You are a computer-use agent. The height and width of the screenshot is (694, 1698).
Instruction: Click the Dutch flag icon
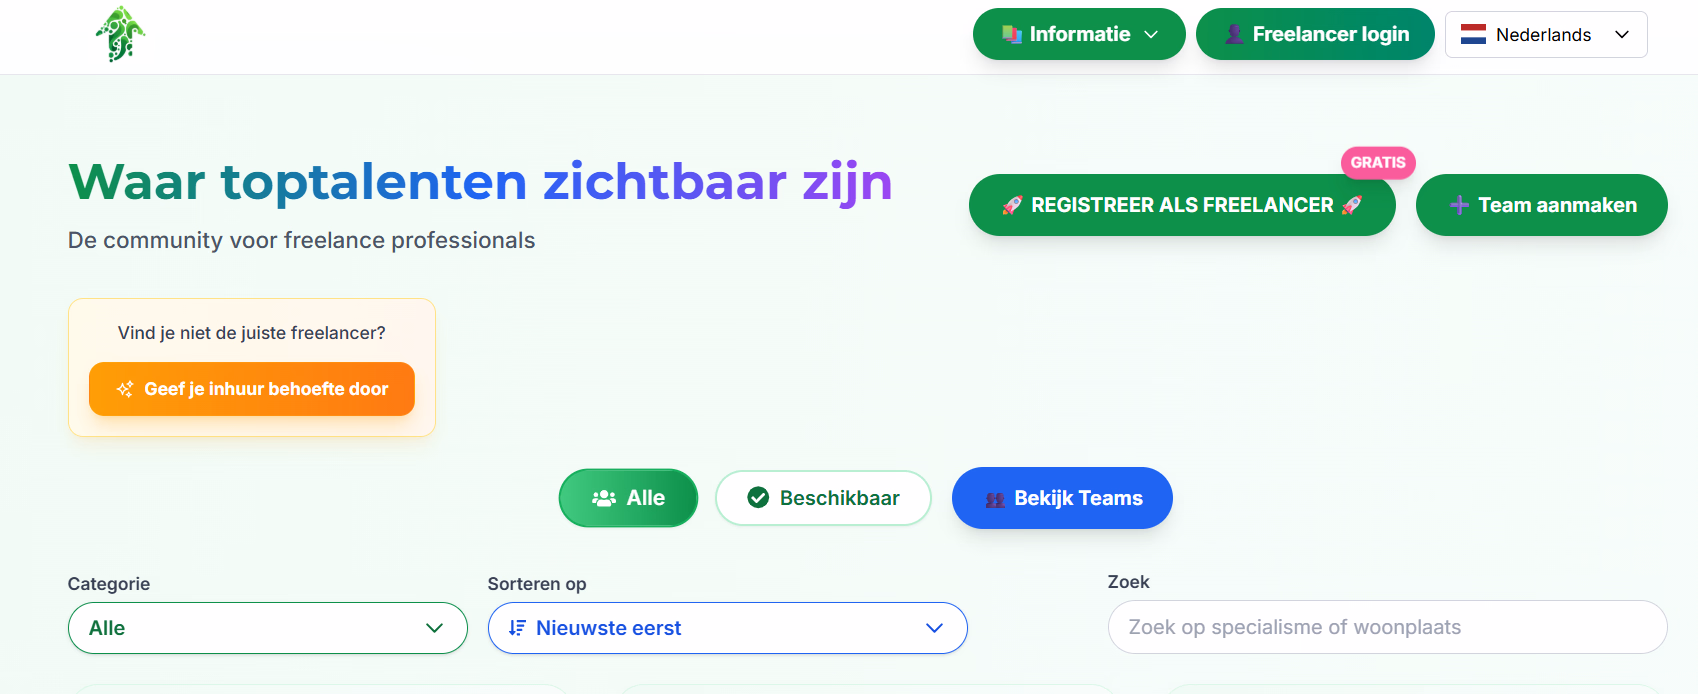(1473, 35)
